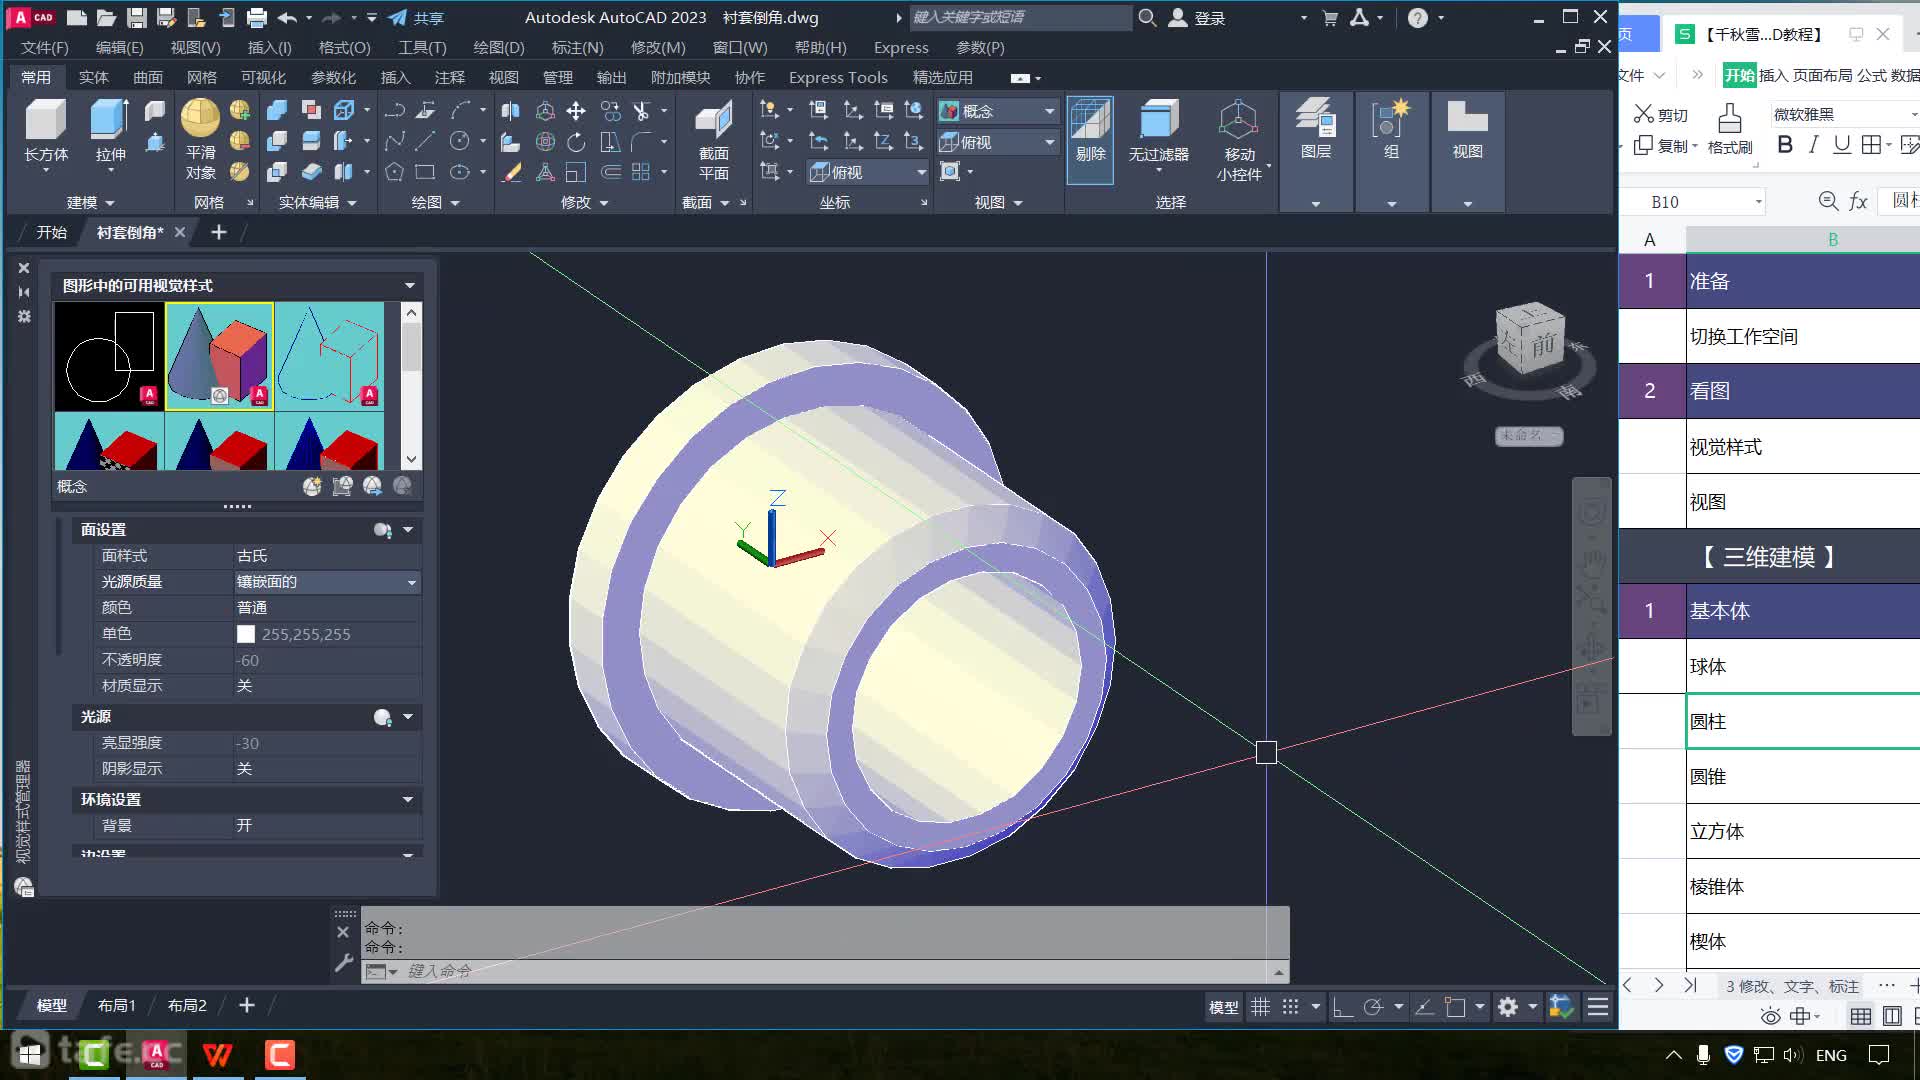Toggle polar tracking in status bar
This screenshot has height=1080, width=1920.
tap(1373, 1007)
